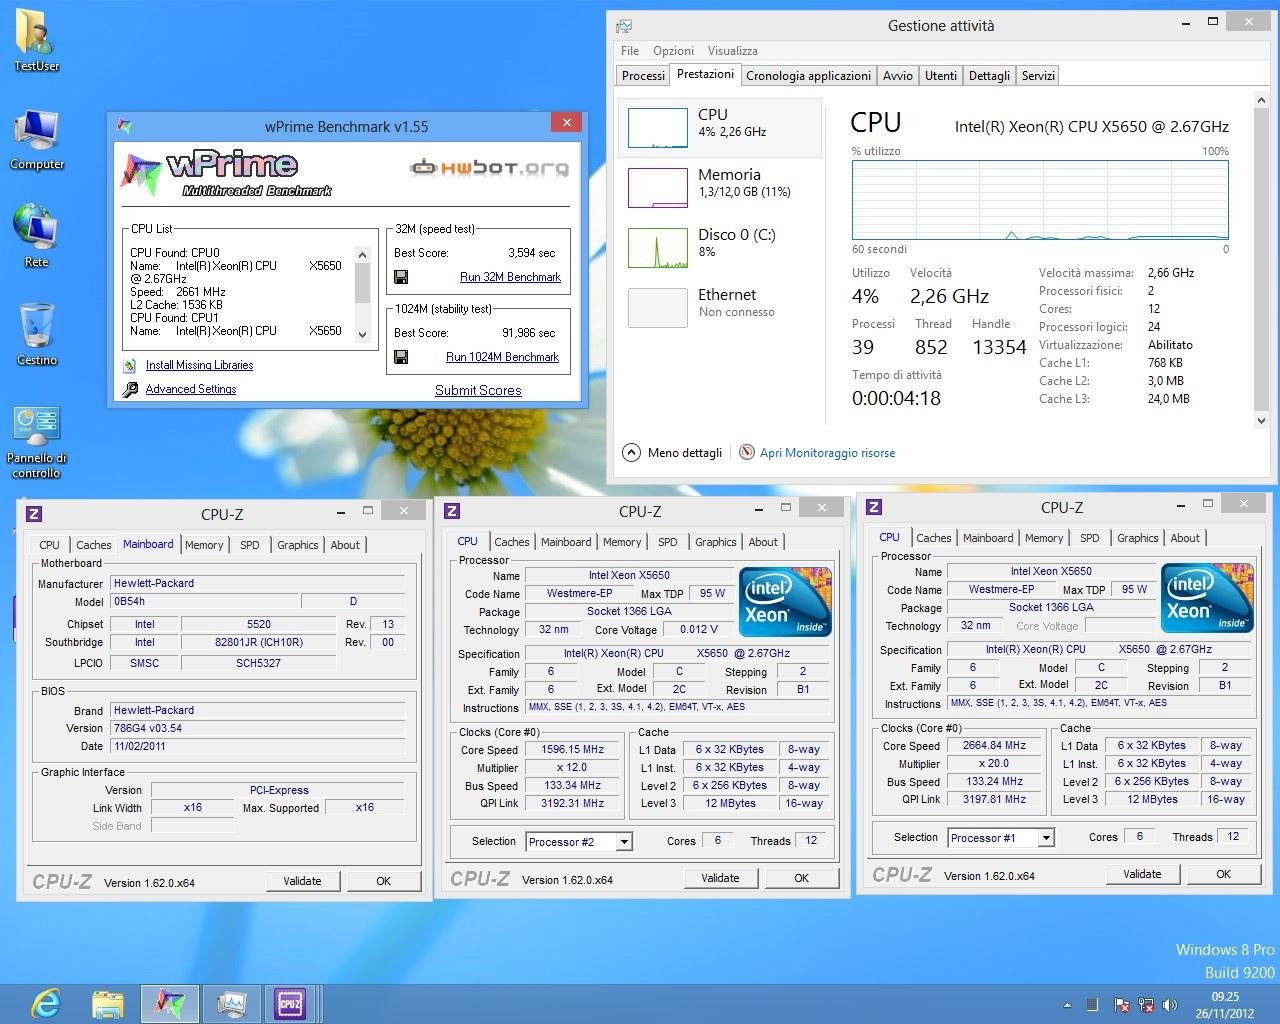The image size is (1280, 1024).
Task: Click the floppy save icon for 1024M score
Action: pyautogui.click(x=401, y=357)
